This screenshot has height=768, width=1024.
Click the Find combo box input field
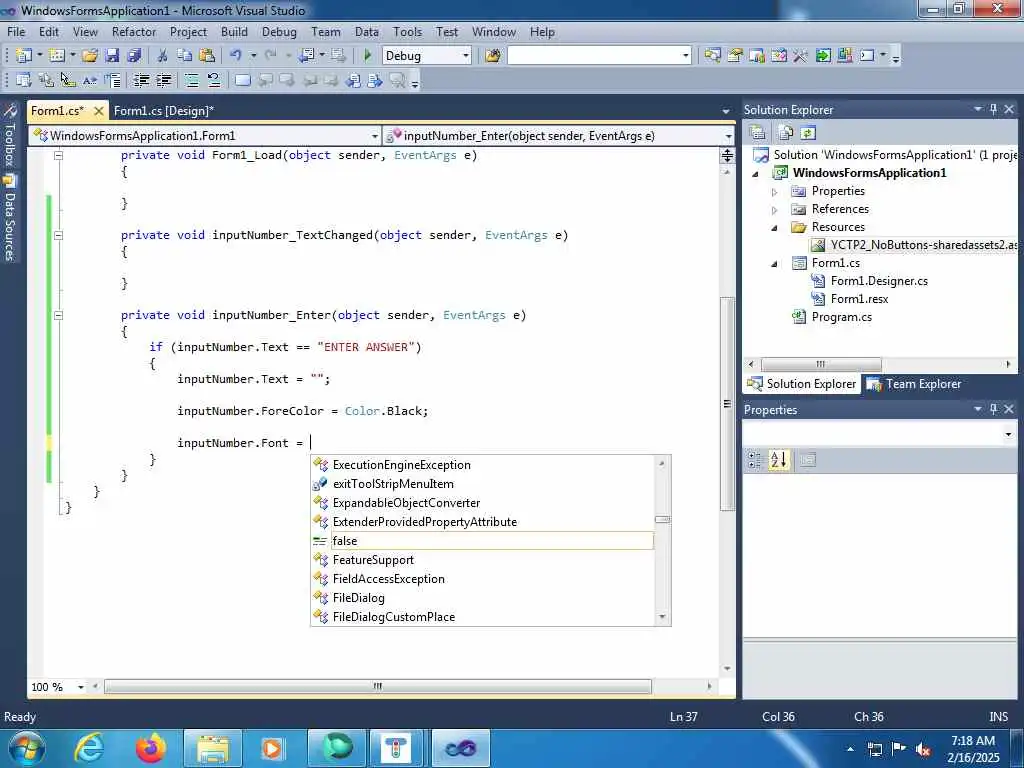(594, 56)
